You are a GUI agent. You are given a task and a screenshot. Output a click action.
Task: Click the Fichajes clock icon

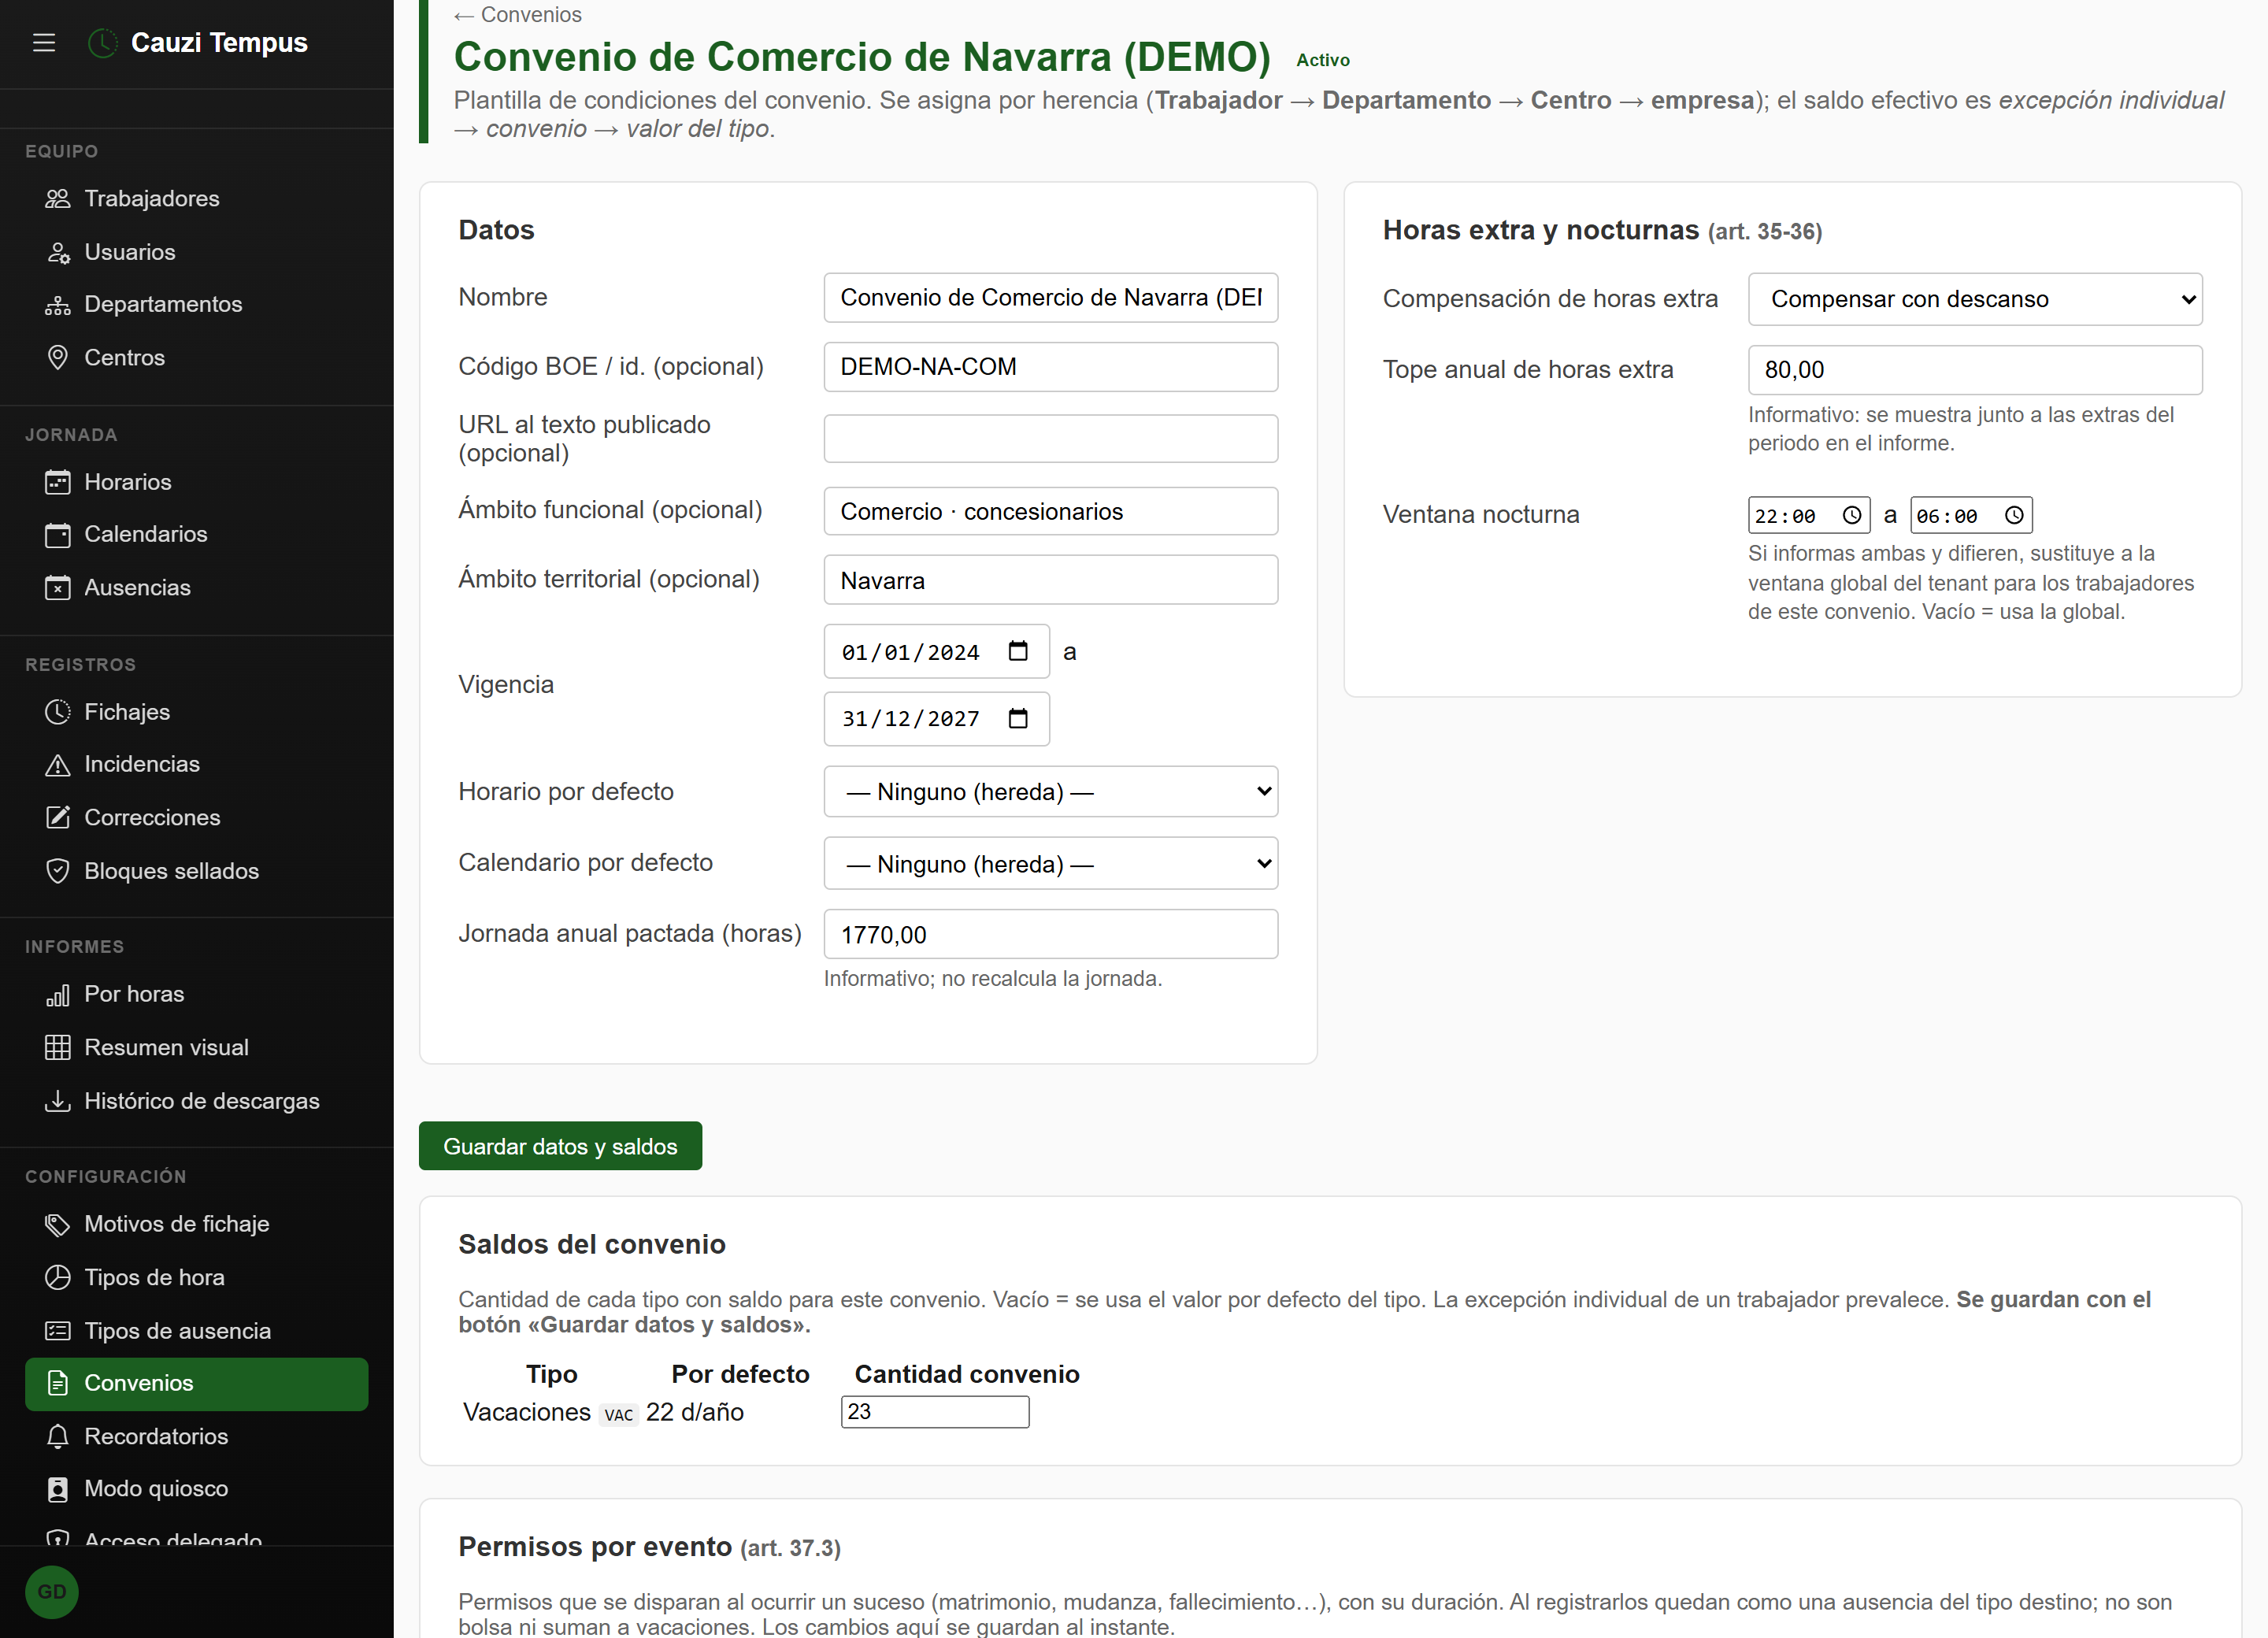58,712
